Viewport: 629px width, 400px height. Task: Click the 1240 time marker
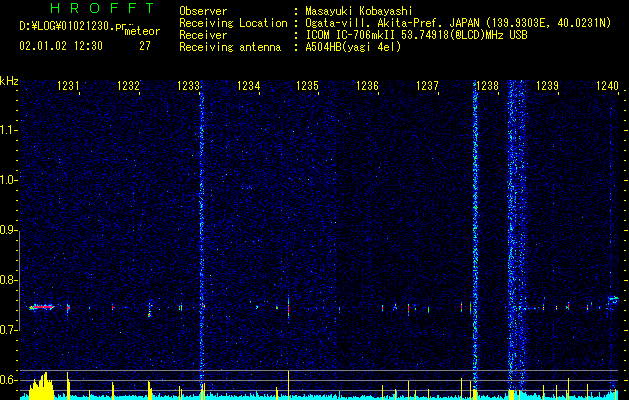(x=607, y=86)
